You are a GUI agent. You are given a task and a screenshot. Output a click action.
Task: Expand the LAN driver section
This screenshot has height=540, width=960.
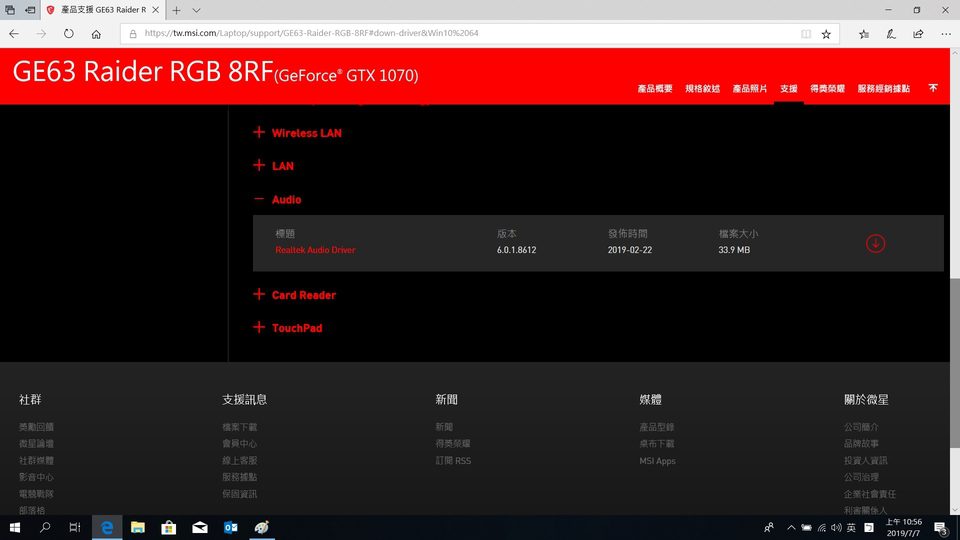(274, 166)
